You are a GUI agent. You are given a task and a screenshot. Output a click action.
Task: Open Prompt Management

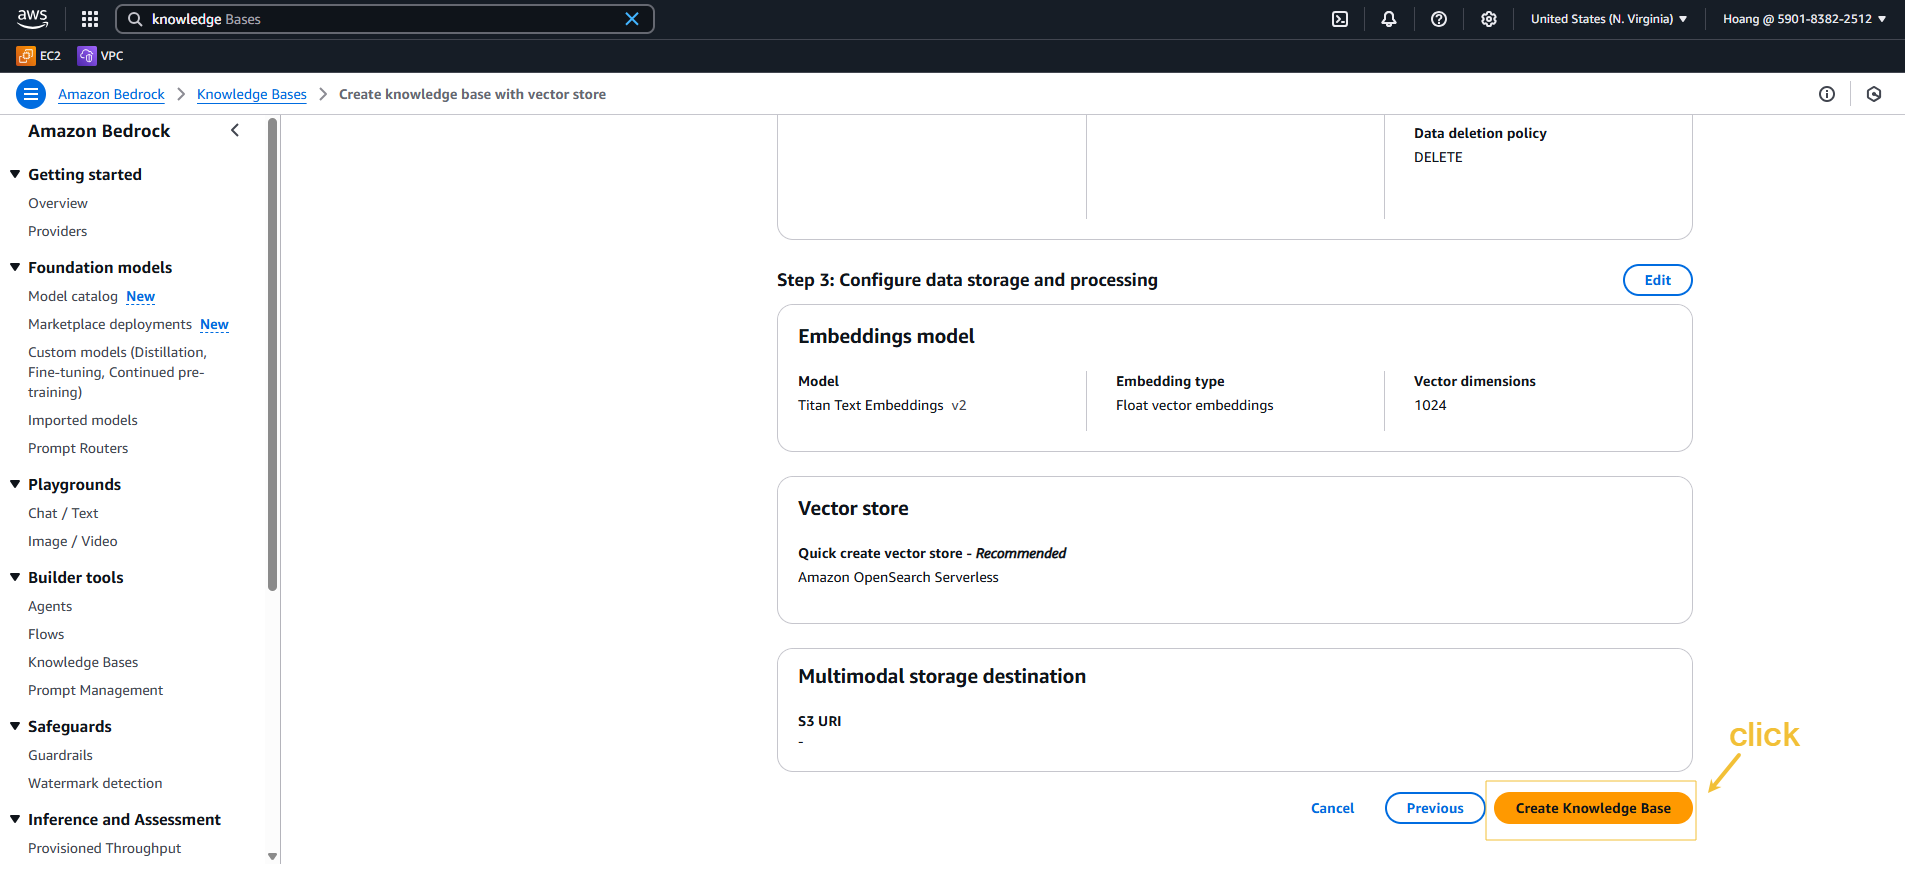click(95, 690)
